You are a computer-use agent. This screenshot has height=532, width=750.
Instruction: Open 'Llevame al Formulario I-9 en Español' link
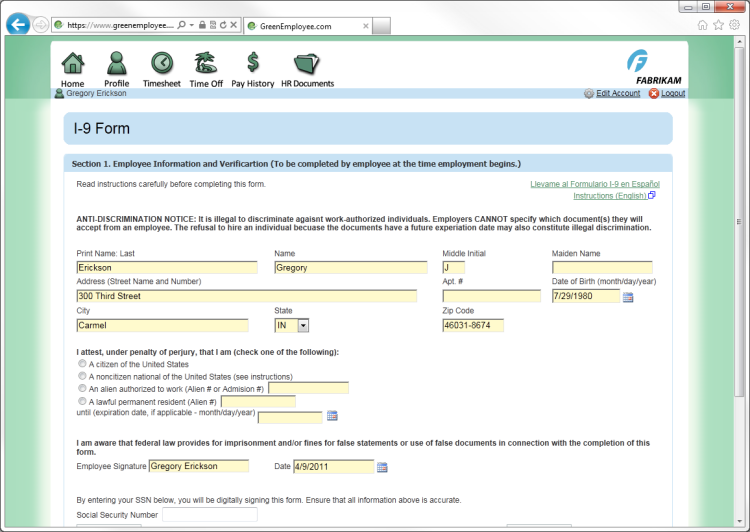coord(595,184)
